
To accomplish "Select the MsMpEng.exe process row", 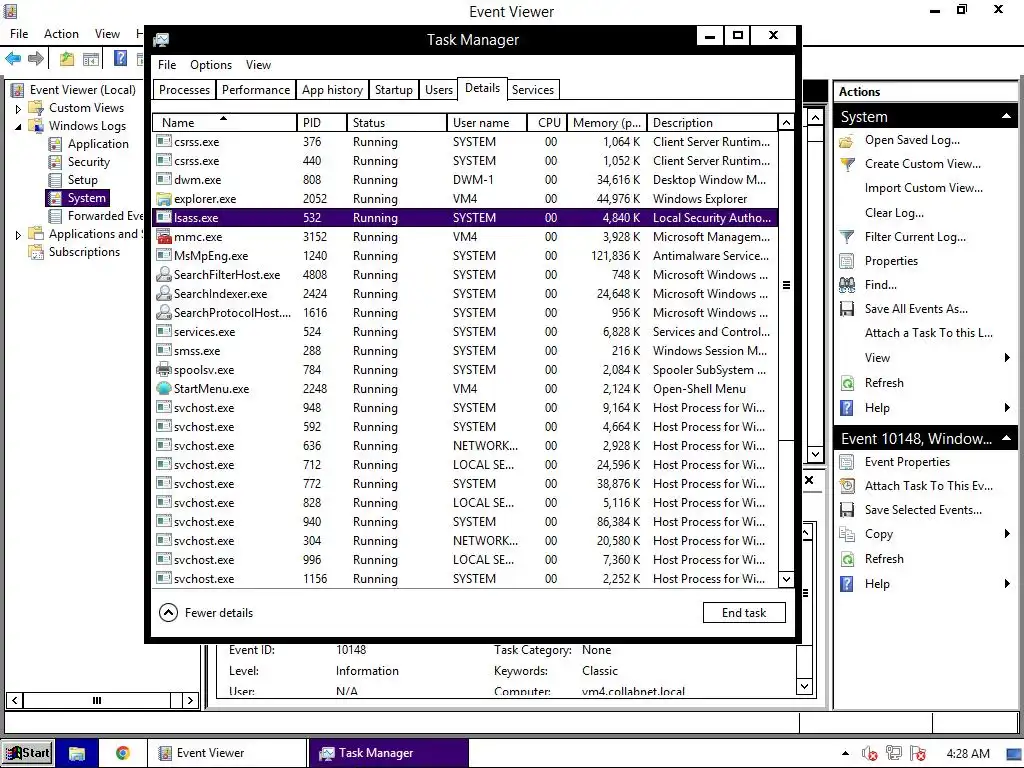I will [x=465, y=256].
